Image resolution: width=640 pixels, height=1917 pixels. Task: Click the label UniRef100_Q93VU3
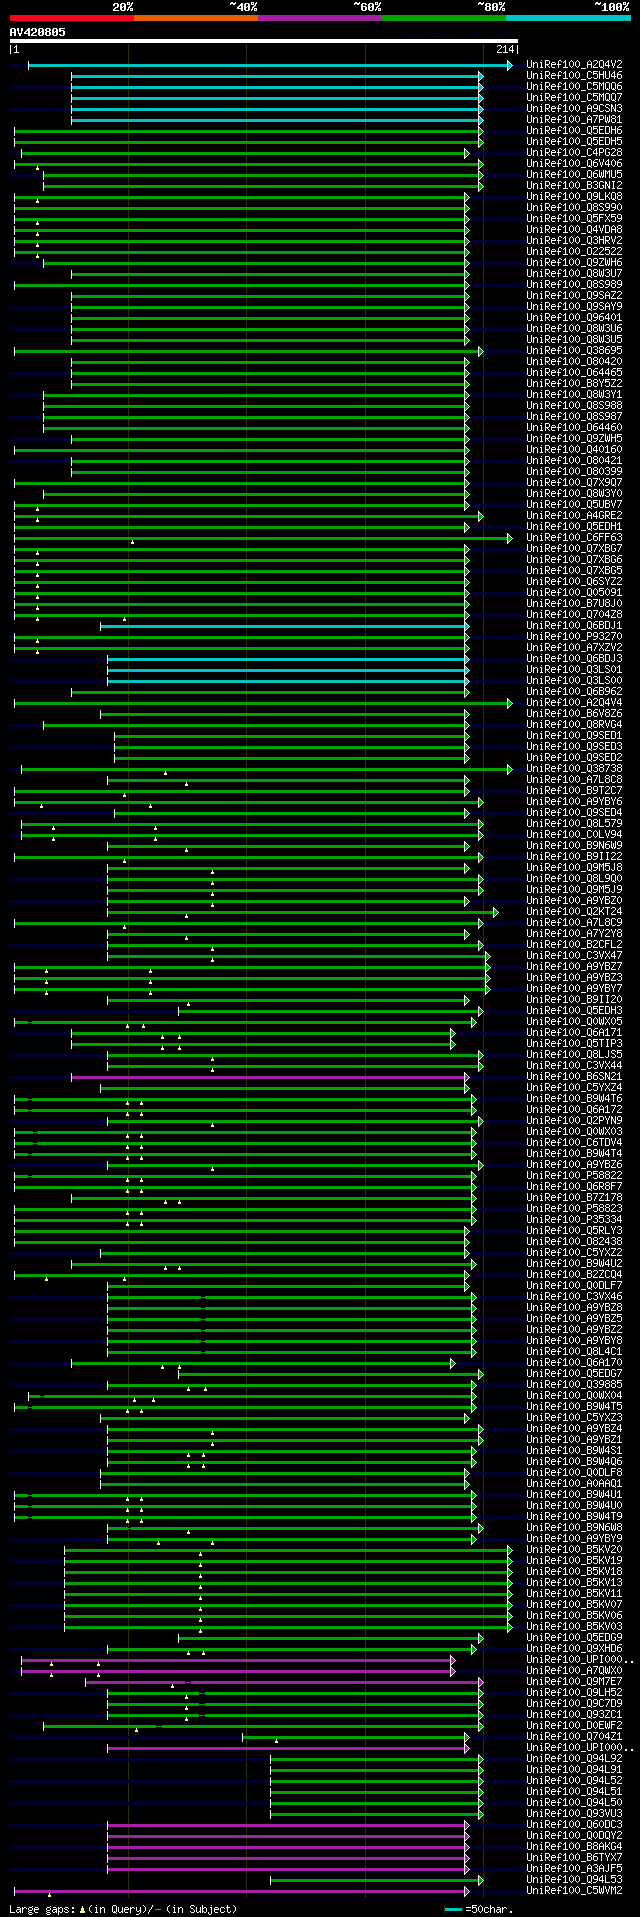574,1813
